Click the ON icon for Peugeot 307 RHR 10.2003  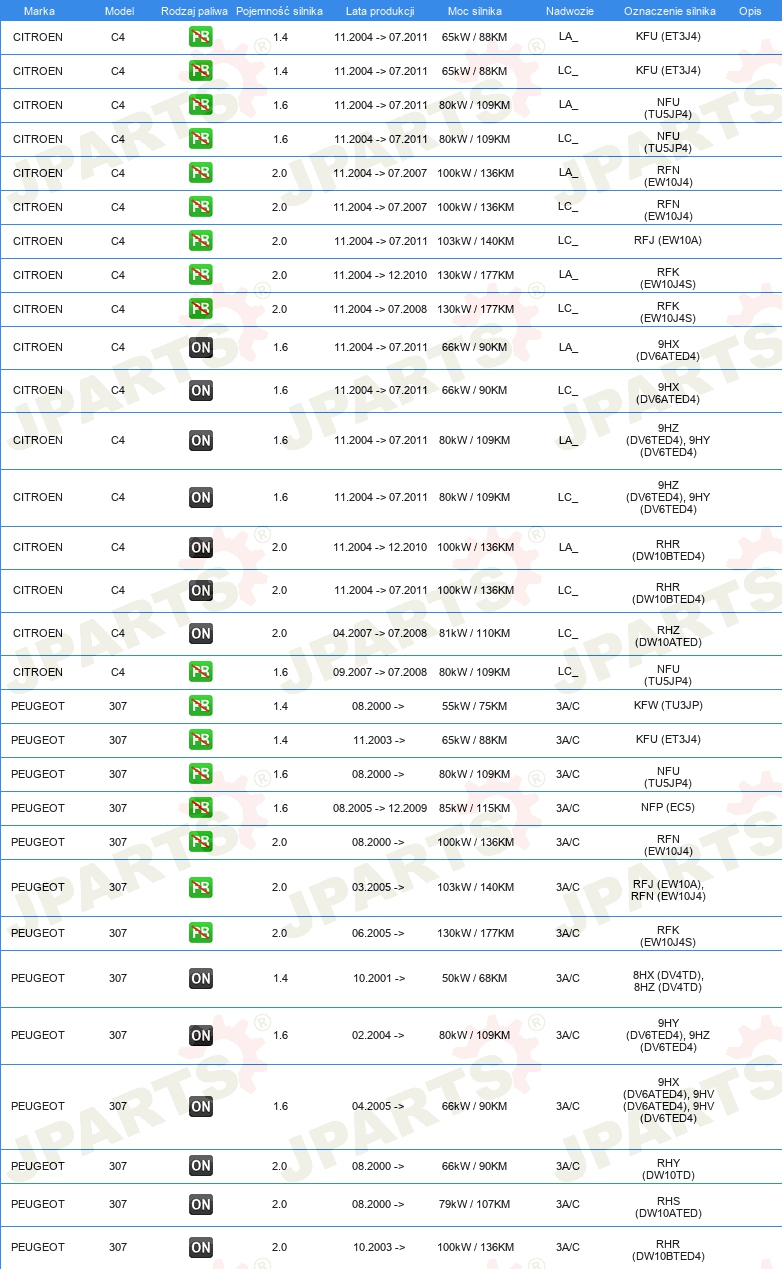pyautogui.click(x=200, y=1247)
